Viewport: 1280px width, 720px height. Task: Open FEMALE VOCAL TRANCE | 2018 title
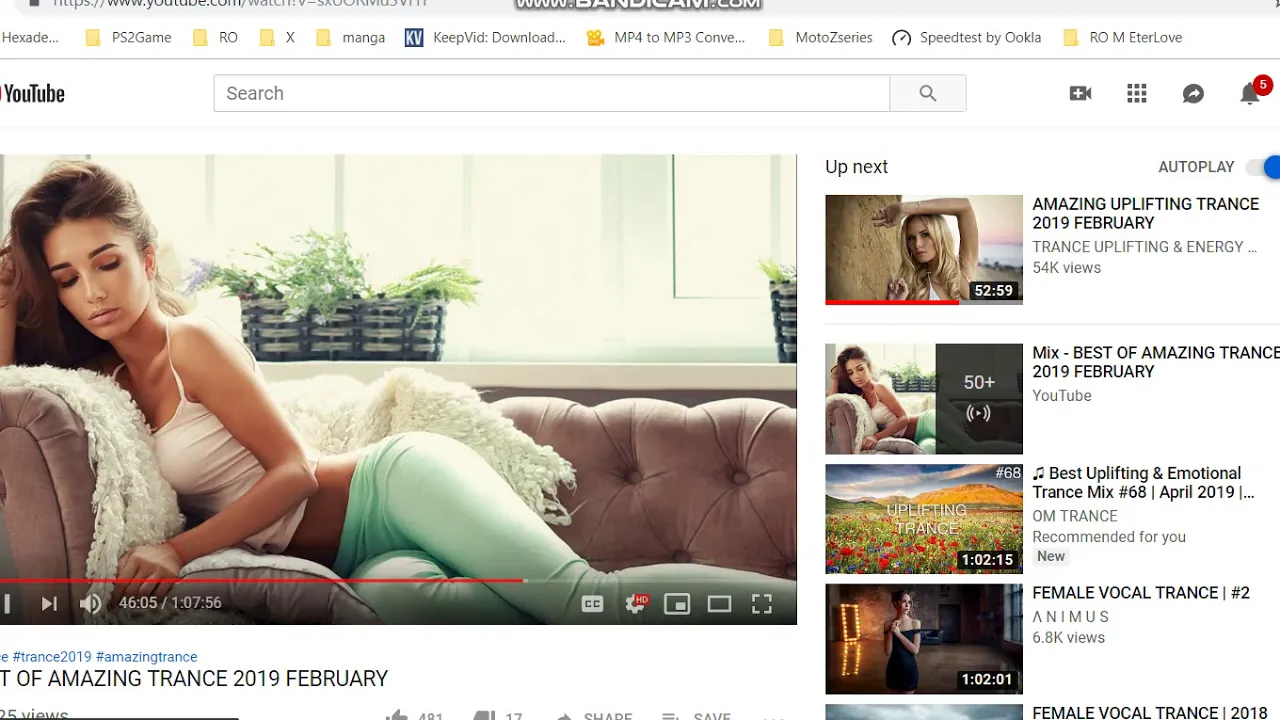(x=1150, y=712)
